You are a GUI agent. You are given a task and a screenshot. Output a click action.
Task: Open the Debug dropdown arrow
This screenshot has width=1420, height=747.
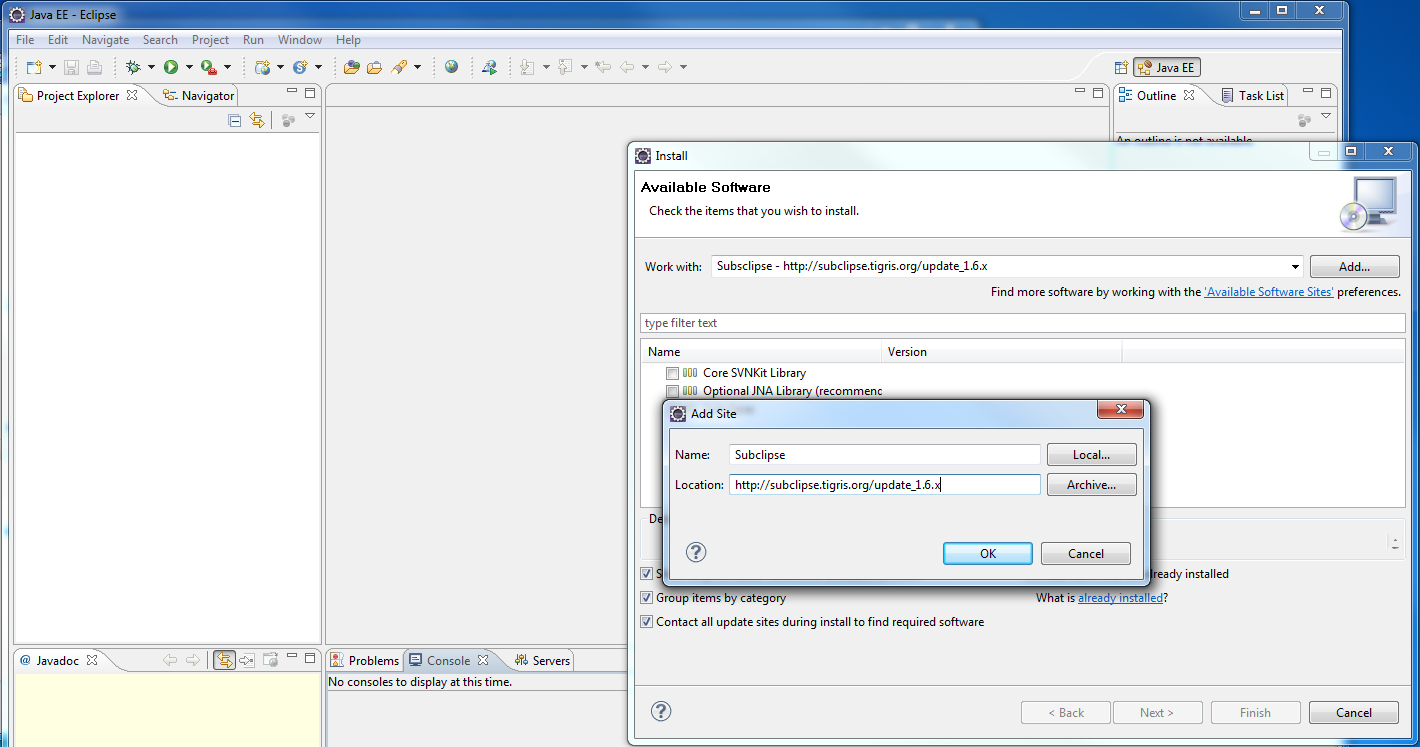click(x=151, y=67)
